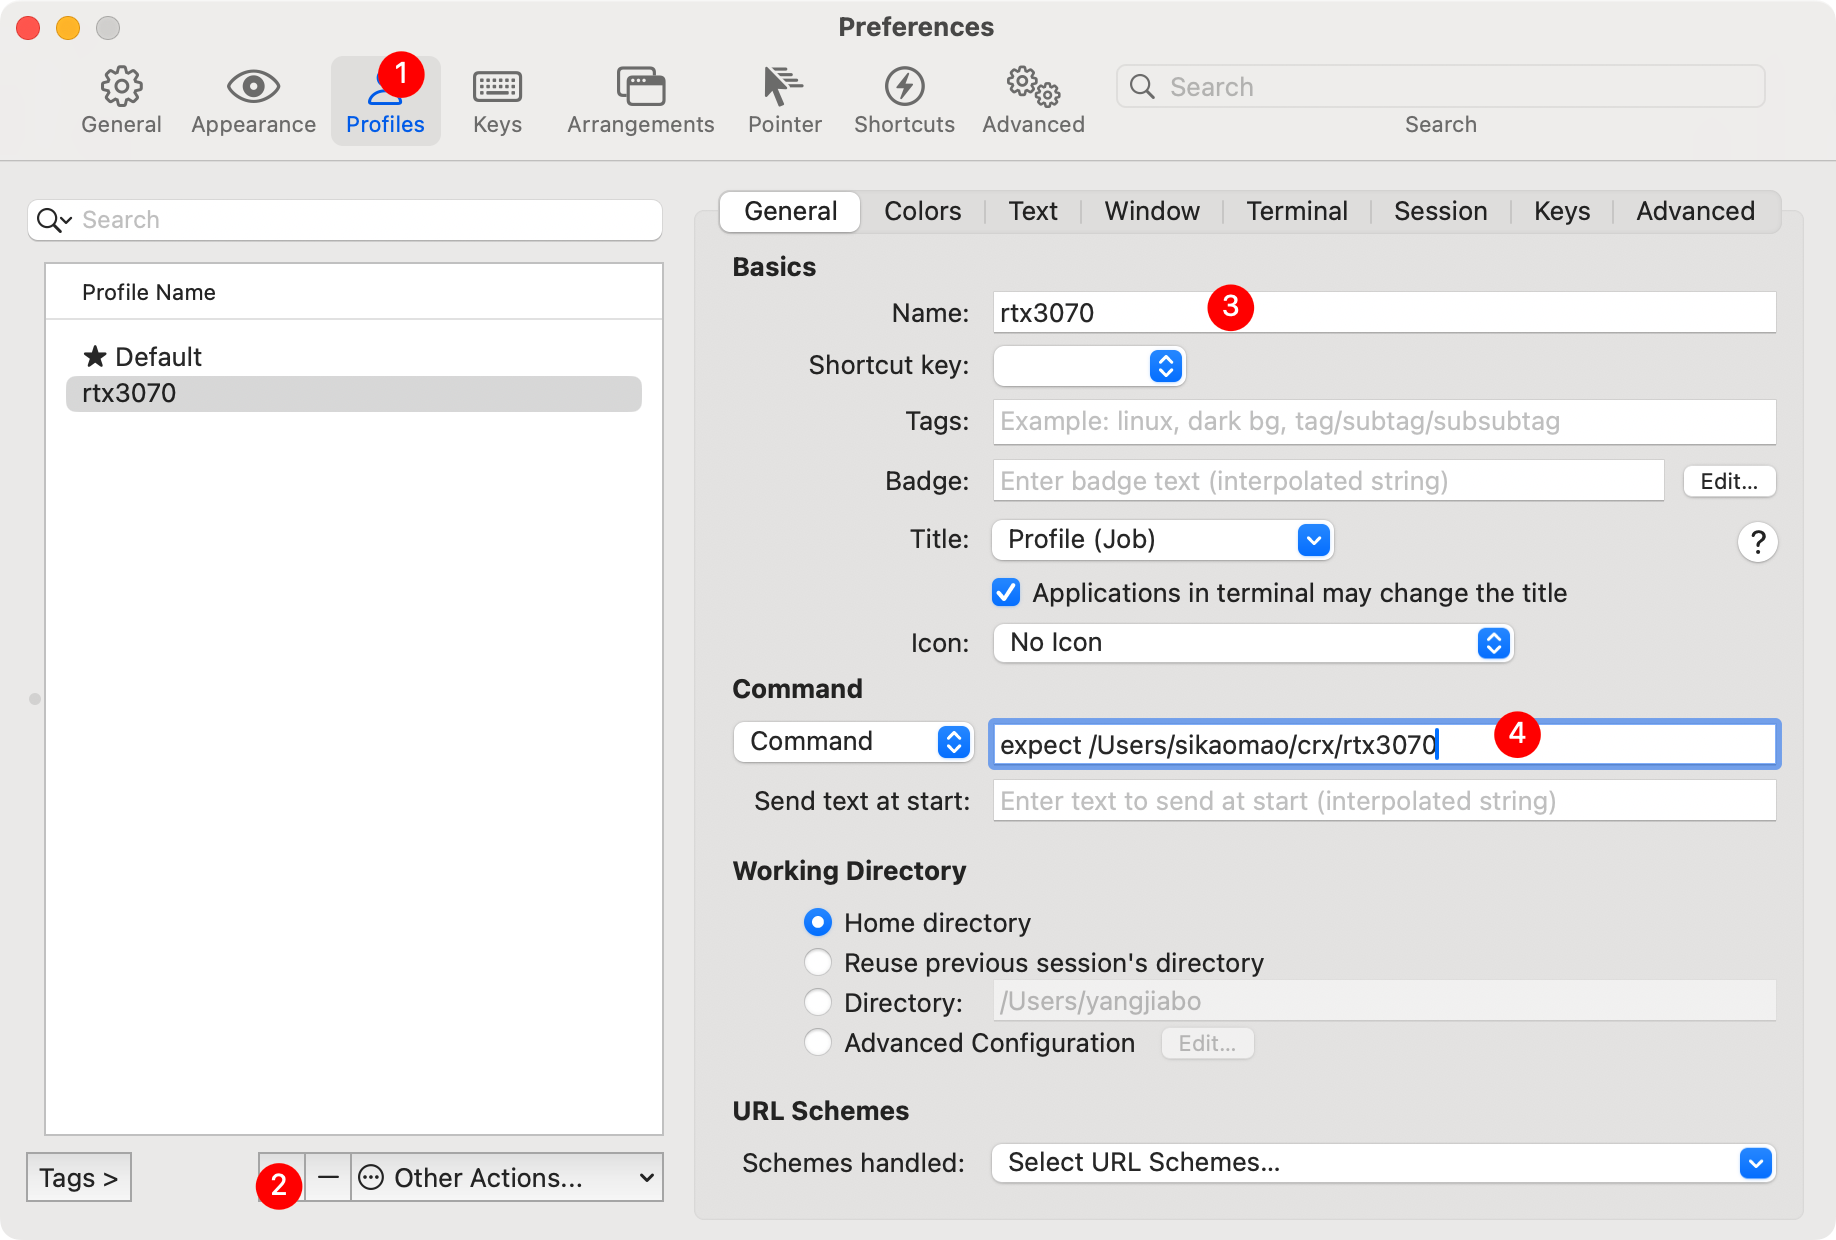This screenshot has width=1836, height=1240.
Task: Click the help question mark button
Action: click(1757, 542)
